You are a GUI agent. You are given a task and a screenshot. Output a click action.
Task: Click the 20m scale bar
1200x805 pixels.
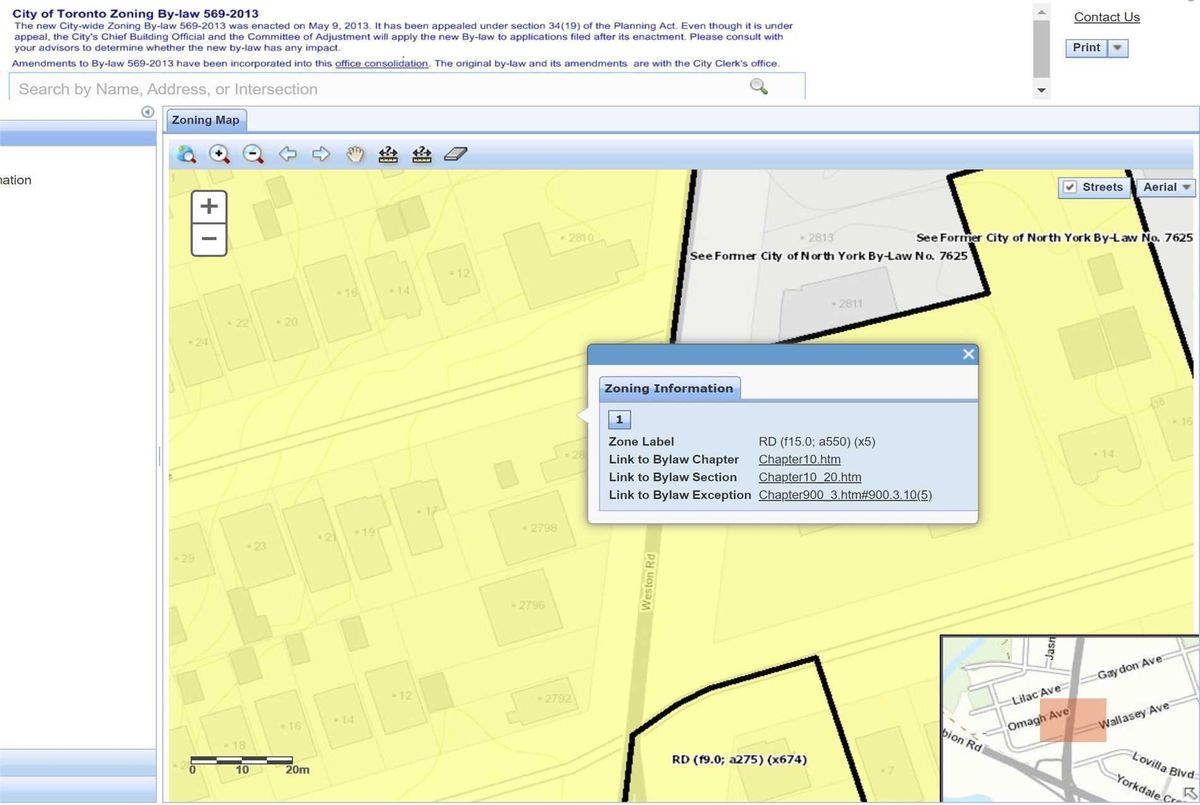(x=242, y=760)
